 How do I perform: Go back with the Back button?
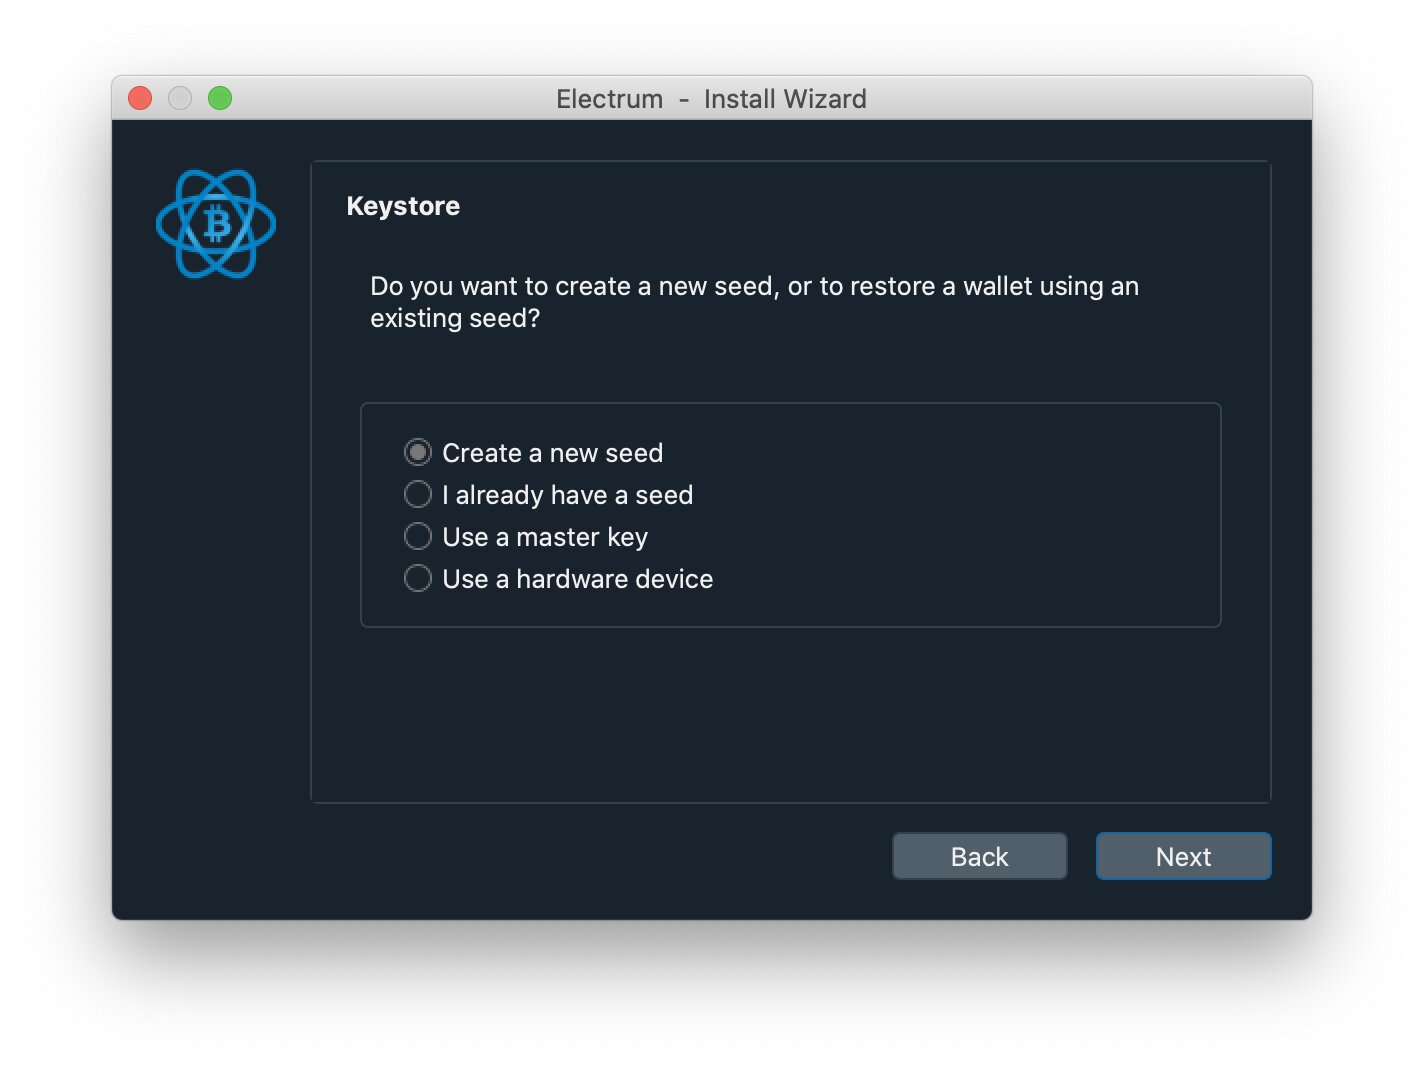(979, 857)
